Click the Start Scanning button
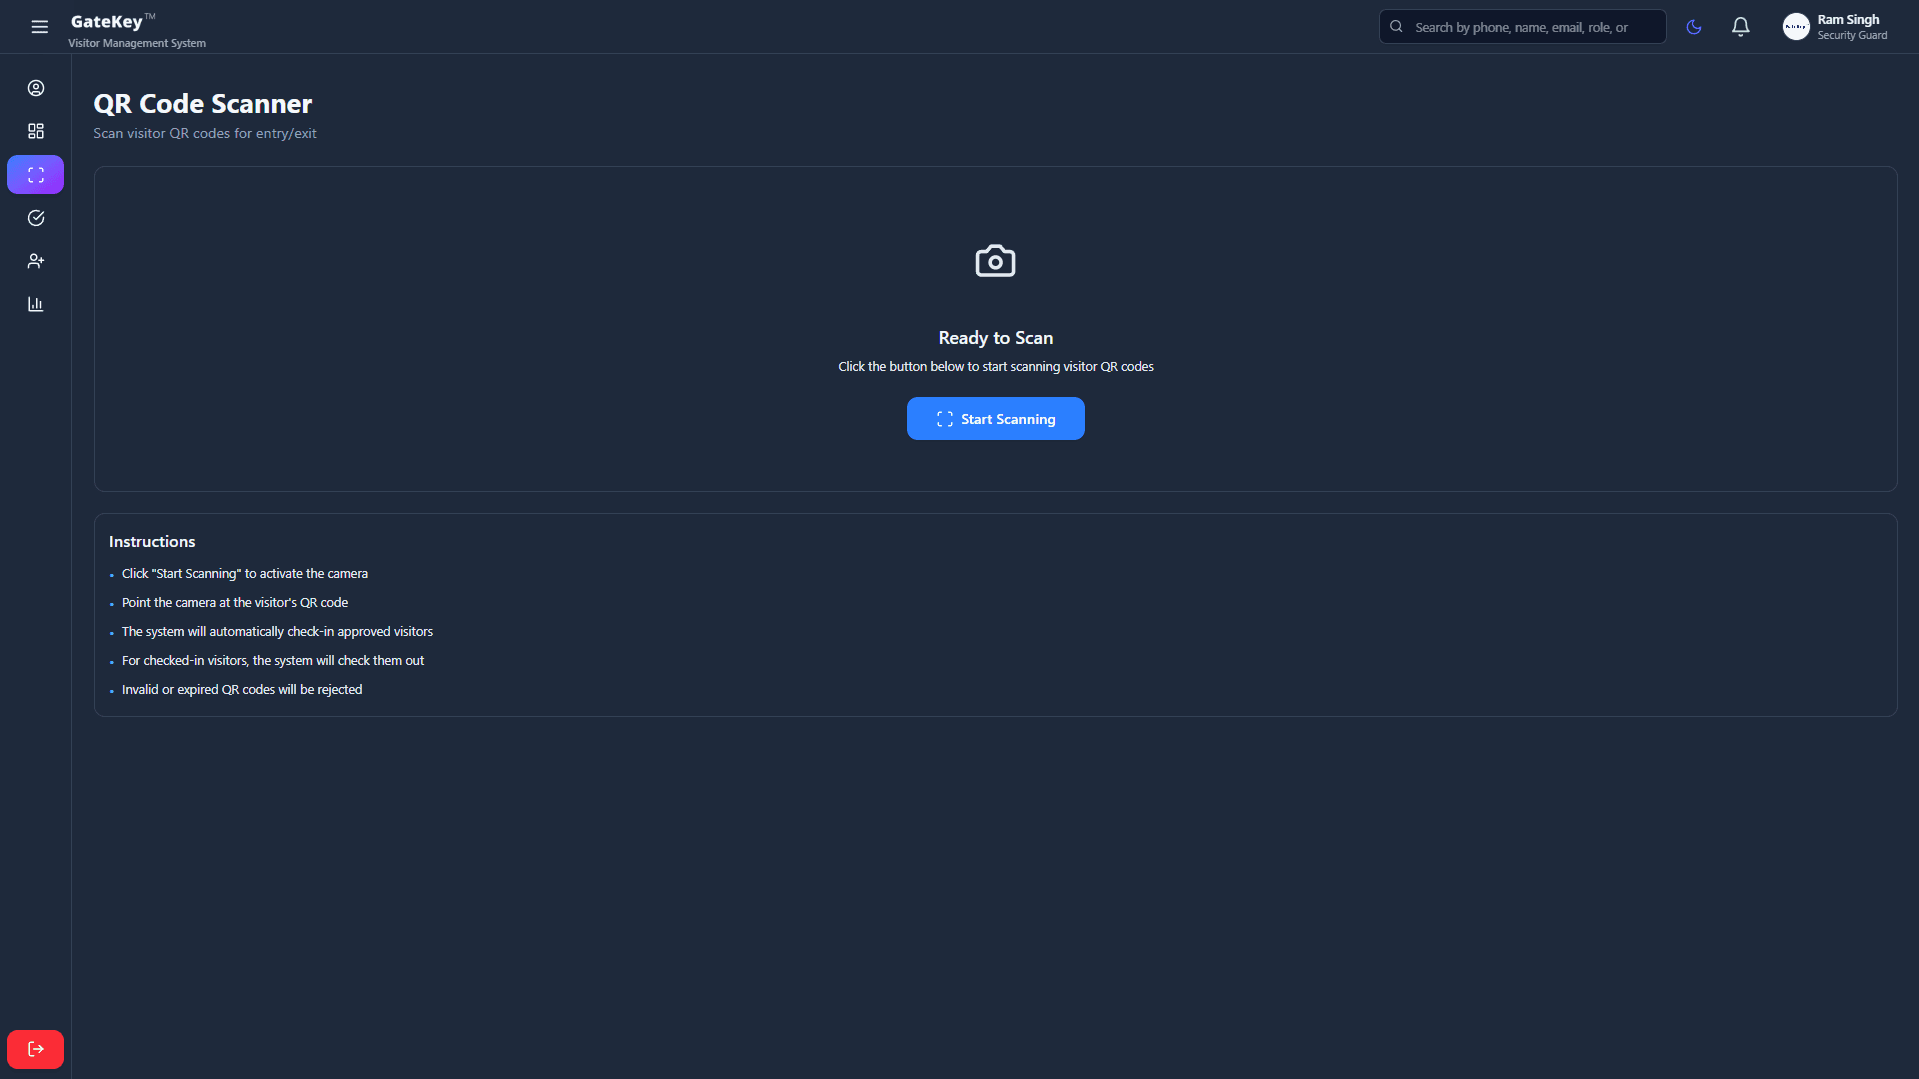1919x1079 pixels. coord(995,419)
